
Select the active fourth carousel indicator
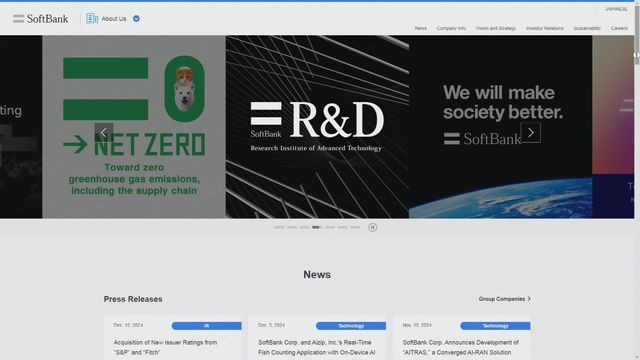tap(317, 227)
